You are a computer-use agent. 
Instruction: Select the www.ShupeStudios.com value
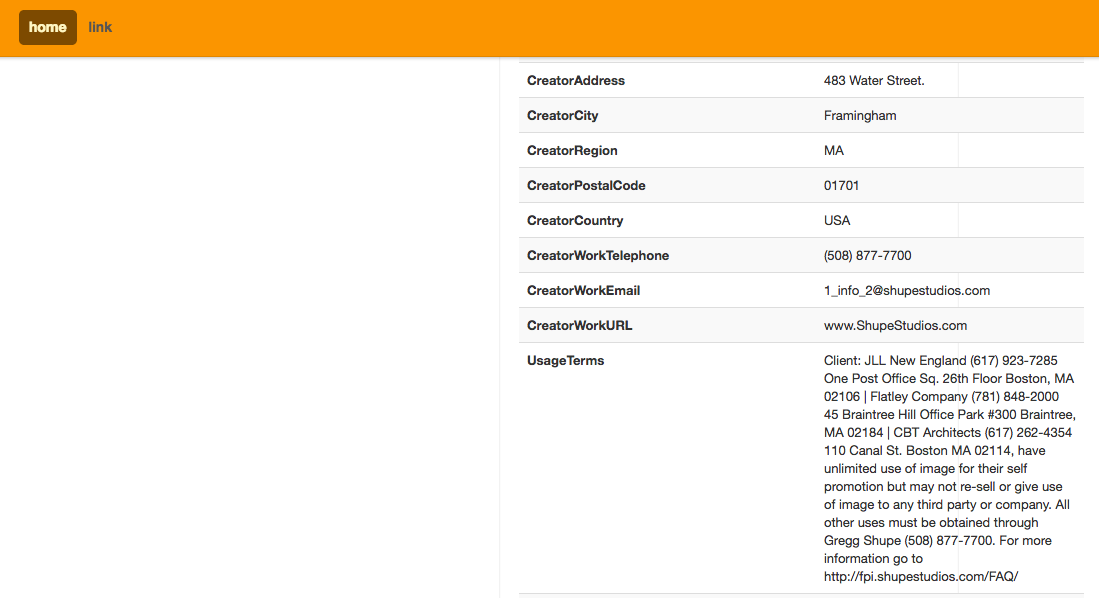[895, 326]
